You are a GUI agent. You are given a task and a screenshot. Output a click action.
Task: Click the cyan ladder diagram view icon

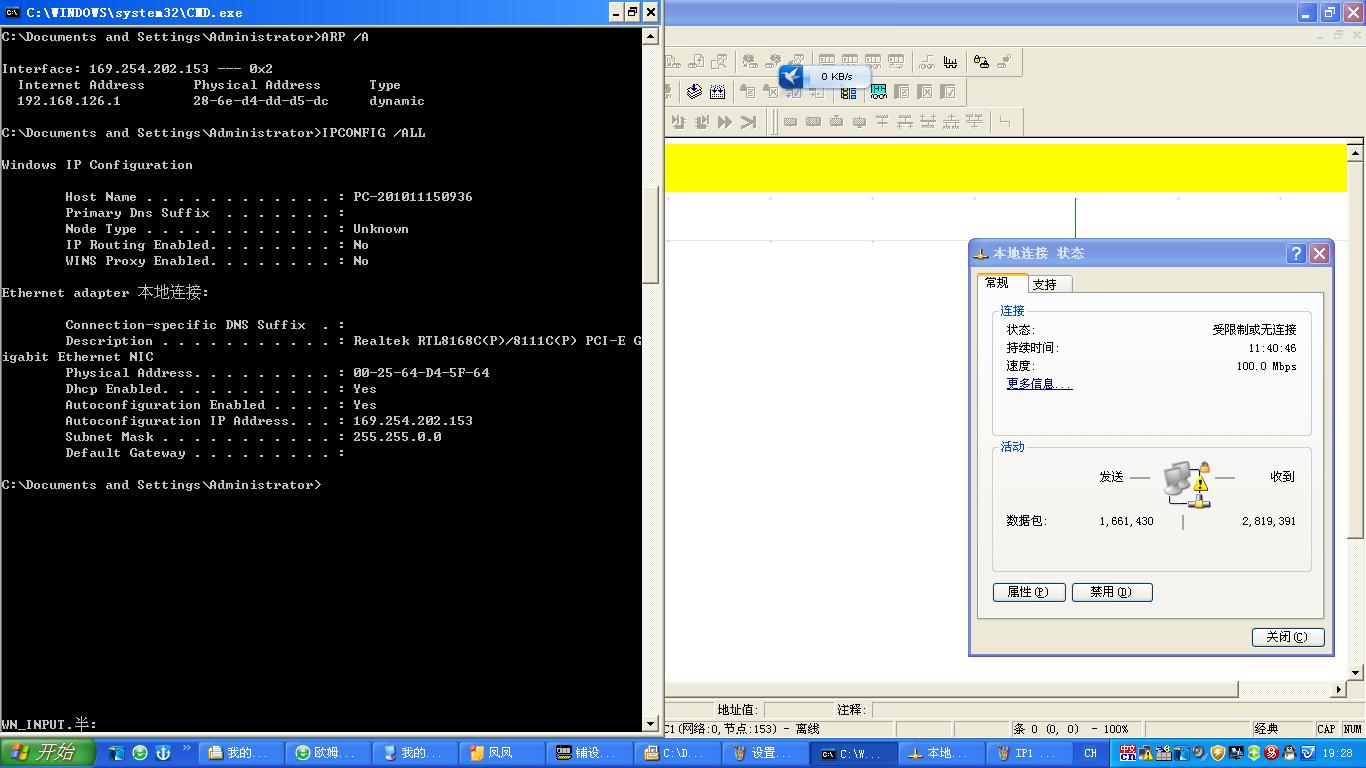click(x=878, y=92)
